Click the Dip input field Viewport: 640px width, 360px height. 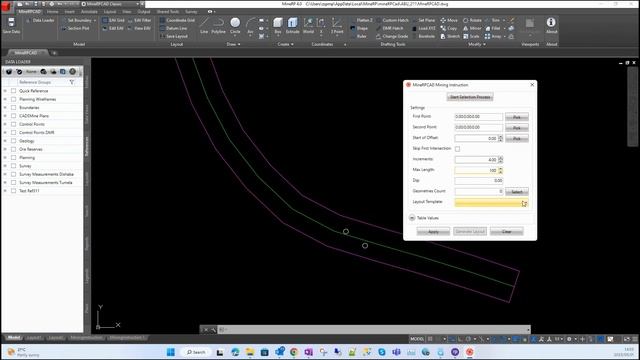tap(479, 180)
